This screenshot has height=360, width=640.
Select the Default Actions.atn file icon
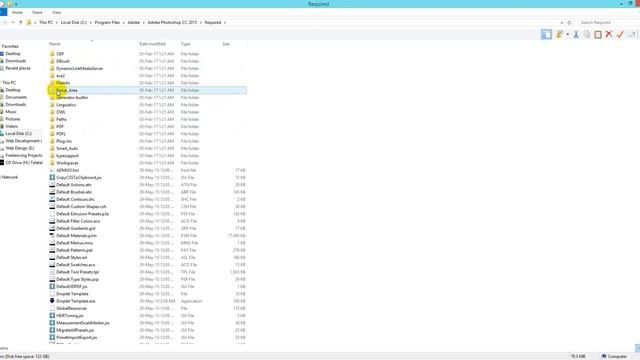(52, 185)
